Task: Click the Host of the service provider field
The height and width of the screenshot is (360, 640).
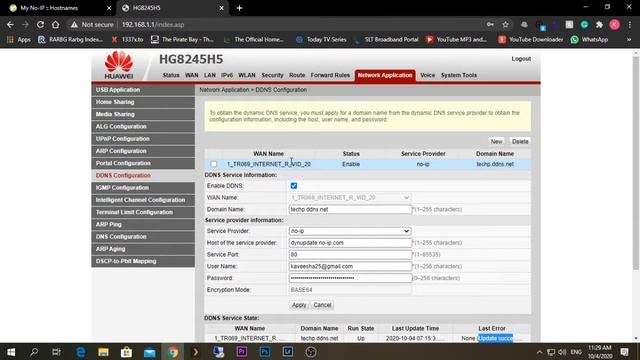Action: pos(350,243)
